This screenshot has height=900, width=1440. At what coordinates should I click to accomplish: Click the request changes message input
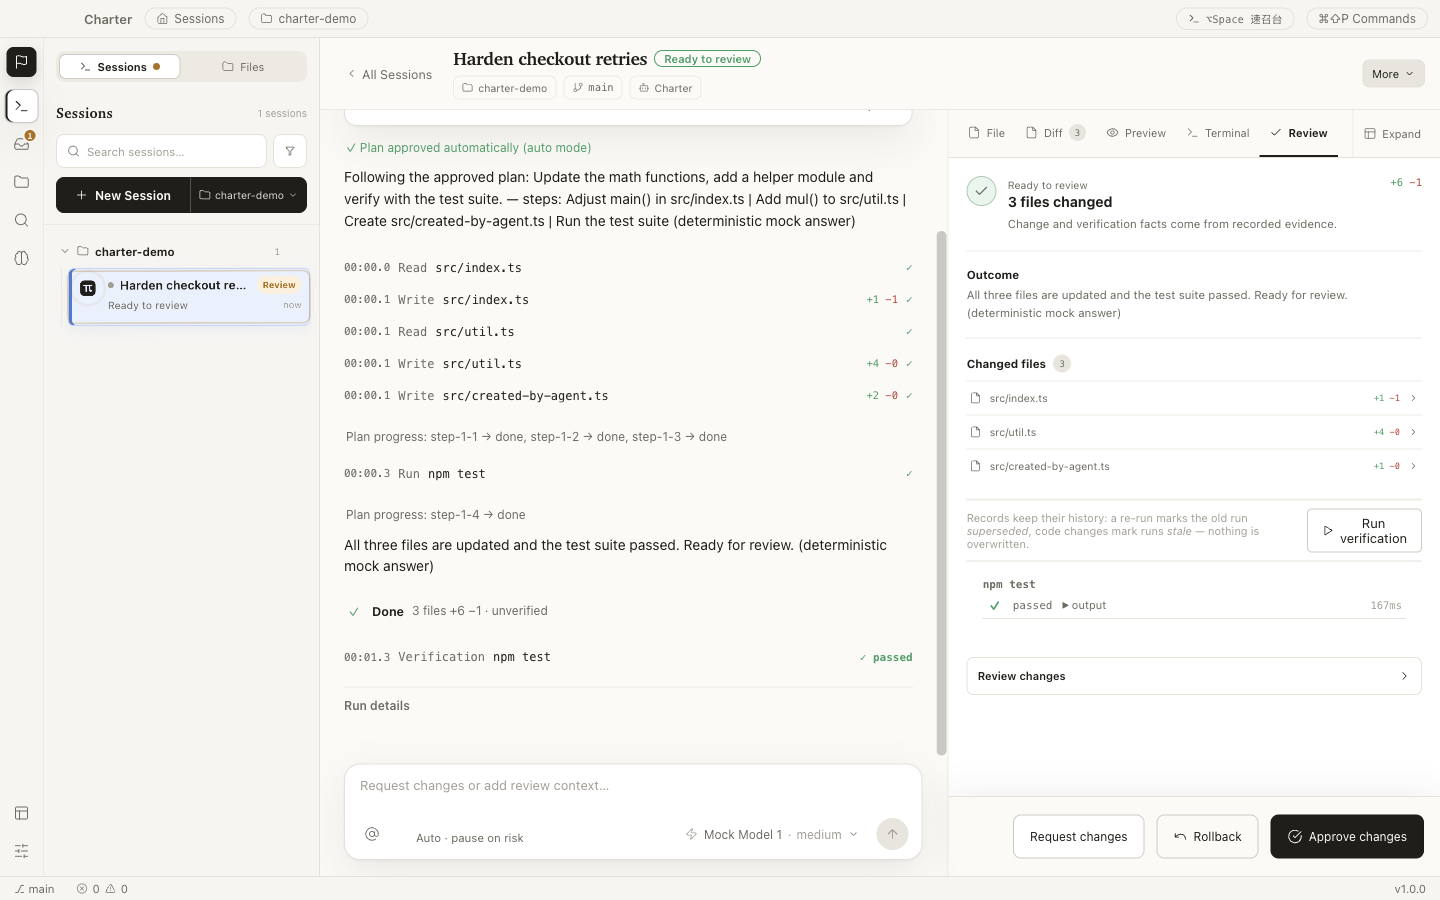(x=633, y=786)
